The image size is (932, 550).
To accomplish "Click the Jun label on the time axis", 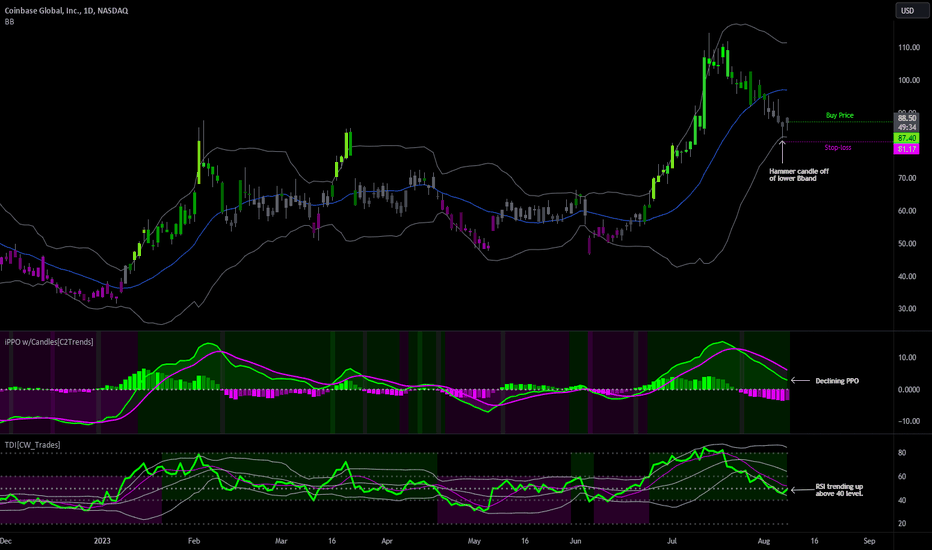I will coord(575,541).
